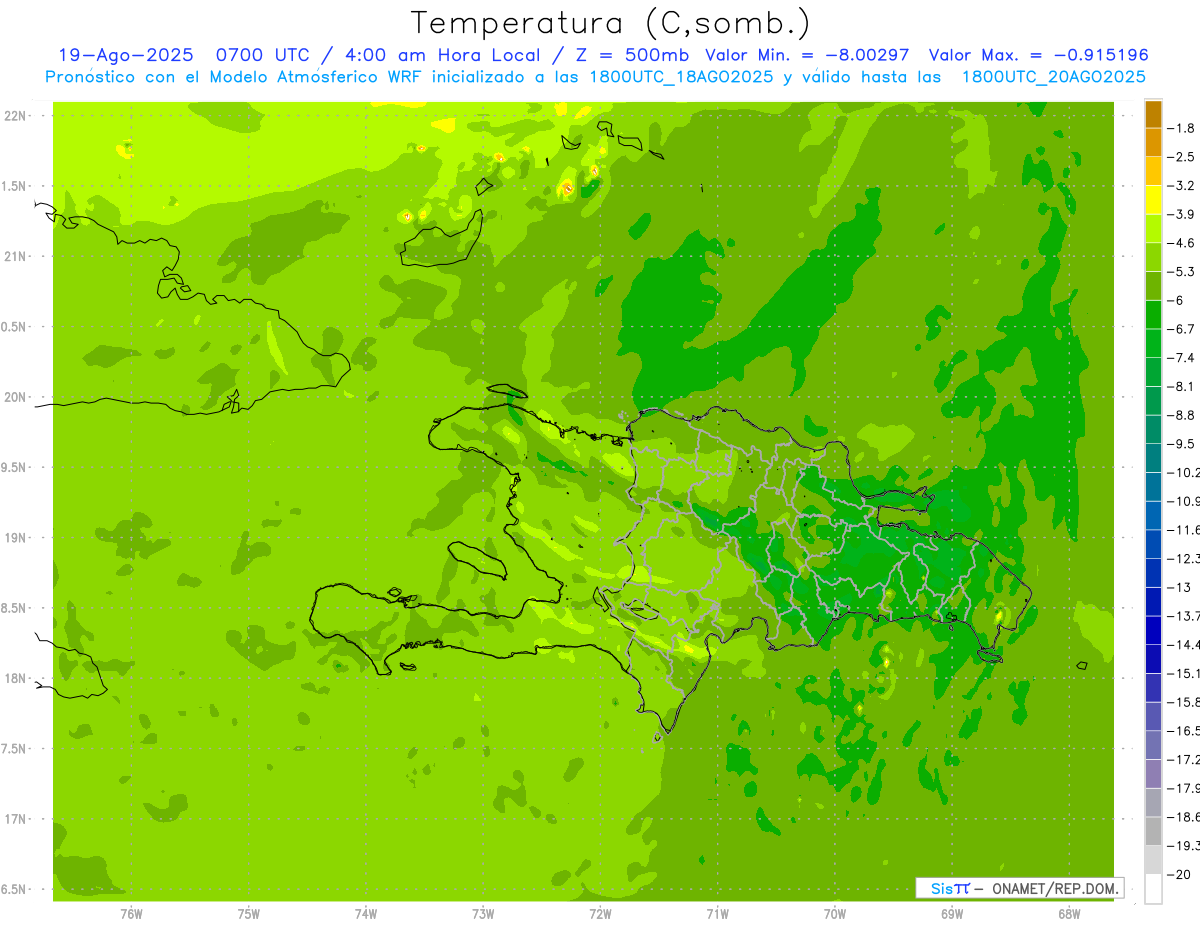The width and height of the screenshot is (1200, 927).
Task: Click the 'Valor Max. = -0.915196' value
Action: pyautogui.click(x=1039, y=55)
